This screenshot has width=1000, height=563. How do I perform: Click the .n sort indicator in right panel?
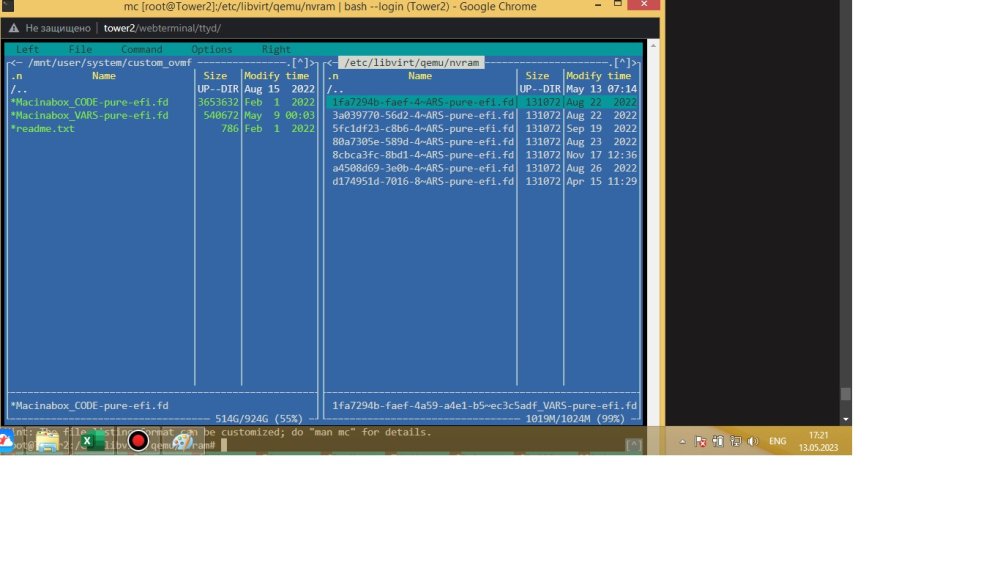click(x=333, y=76)
